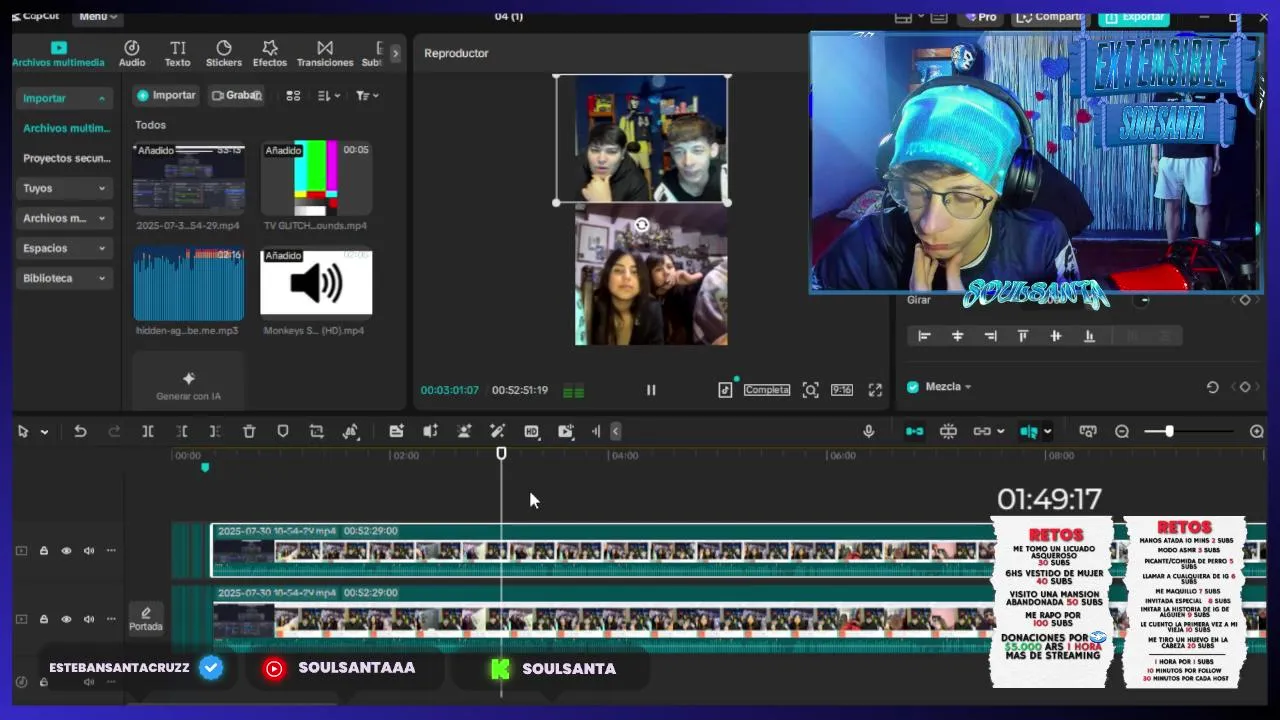The height and width of the screenshot is (720, 1280).
Task: Switch media panel to grid view
Action: (x=293, y=95)
